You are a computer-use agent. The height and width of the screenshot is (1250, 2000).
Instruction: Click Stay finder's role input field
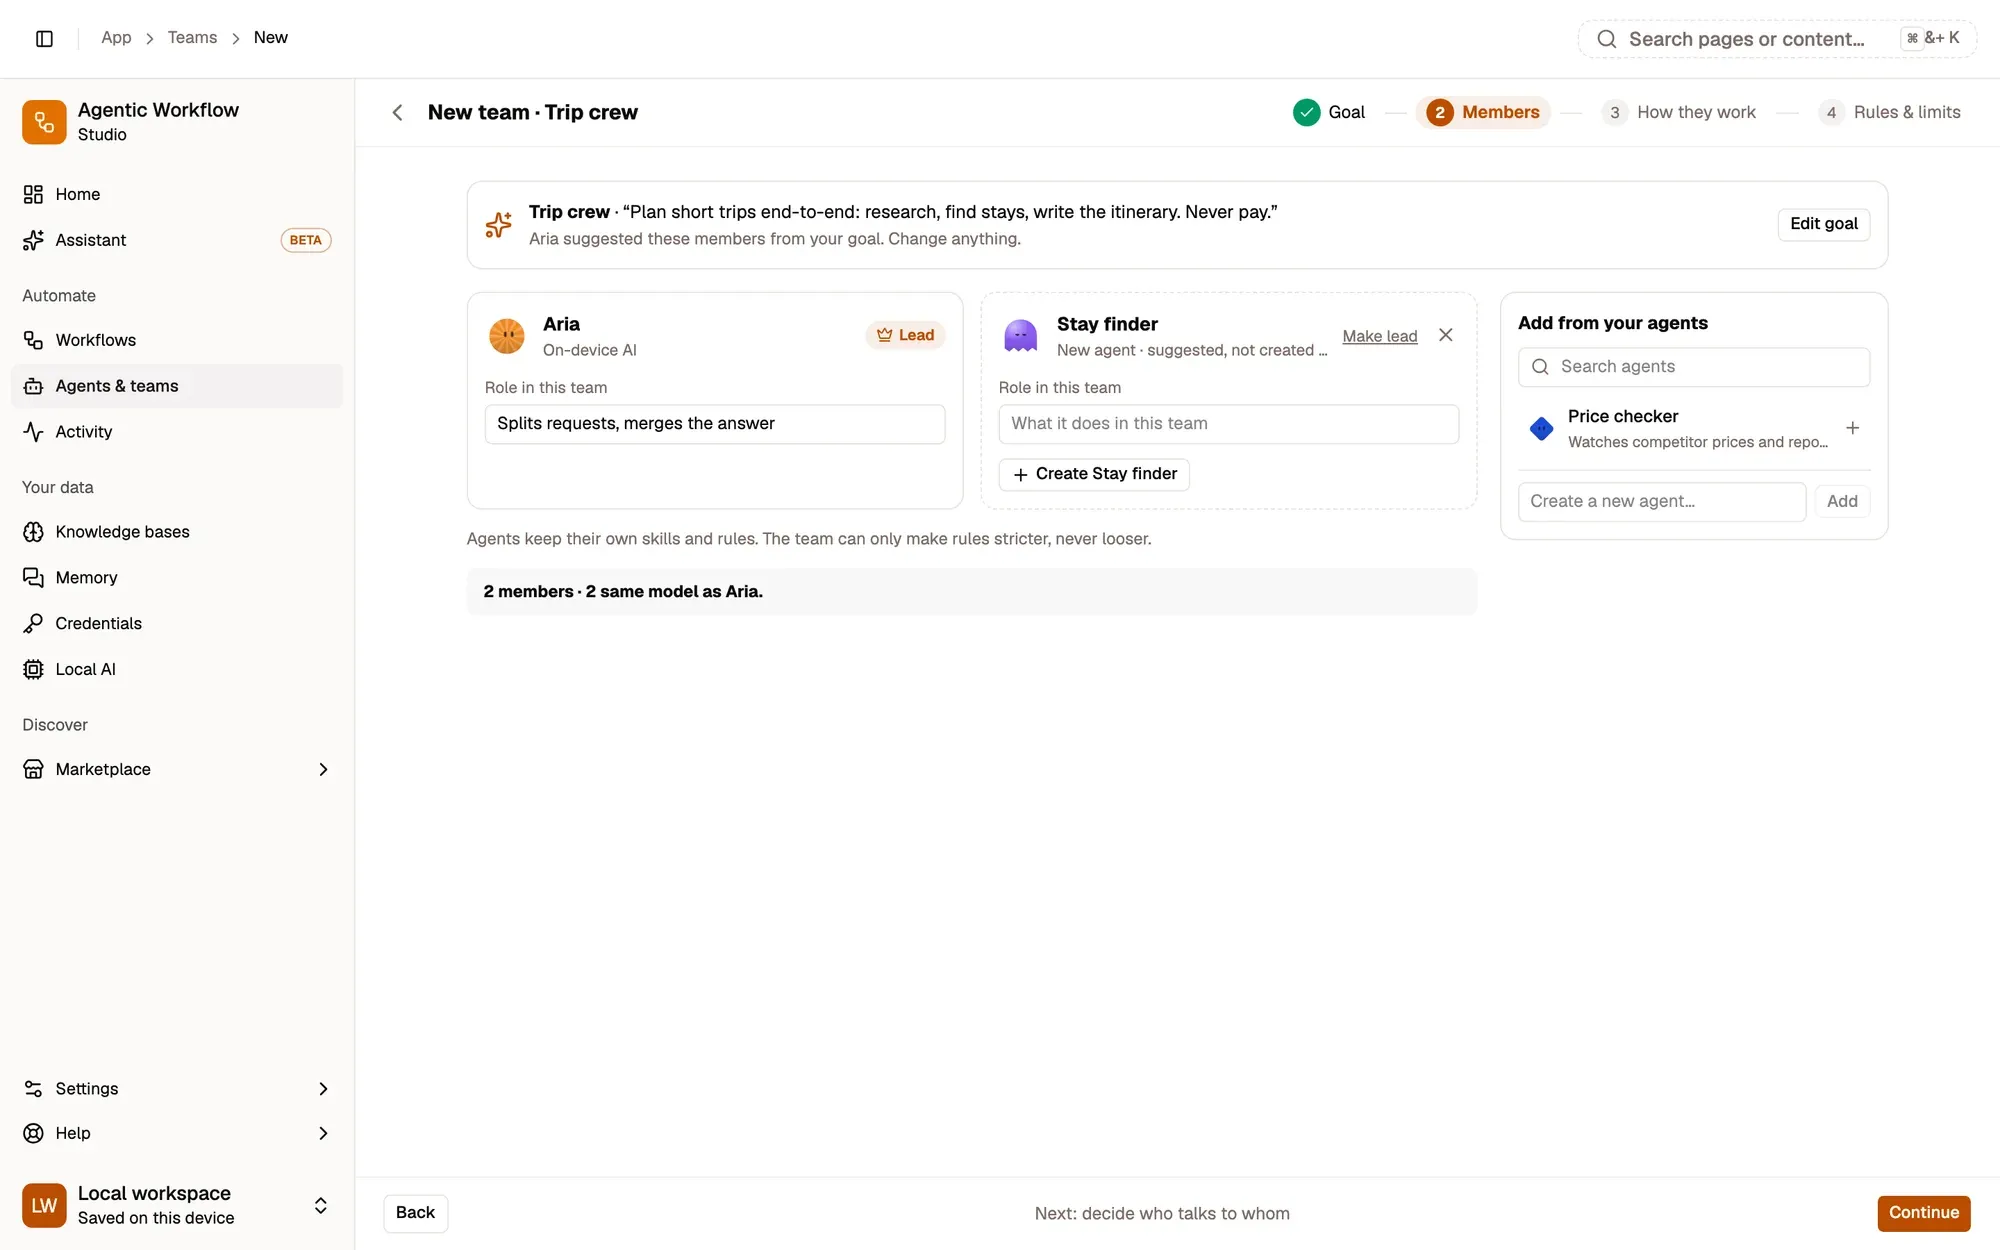click(x=1229, y=424)
